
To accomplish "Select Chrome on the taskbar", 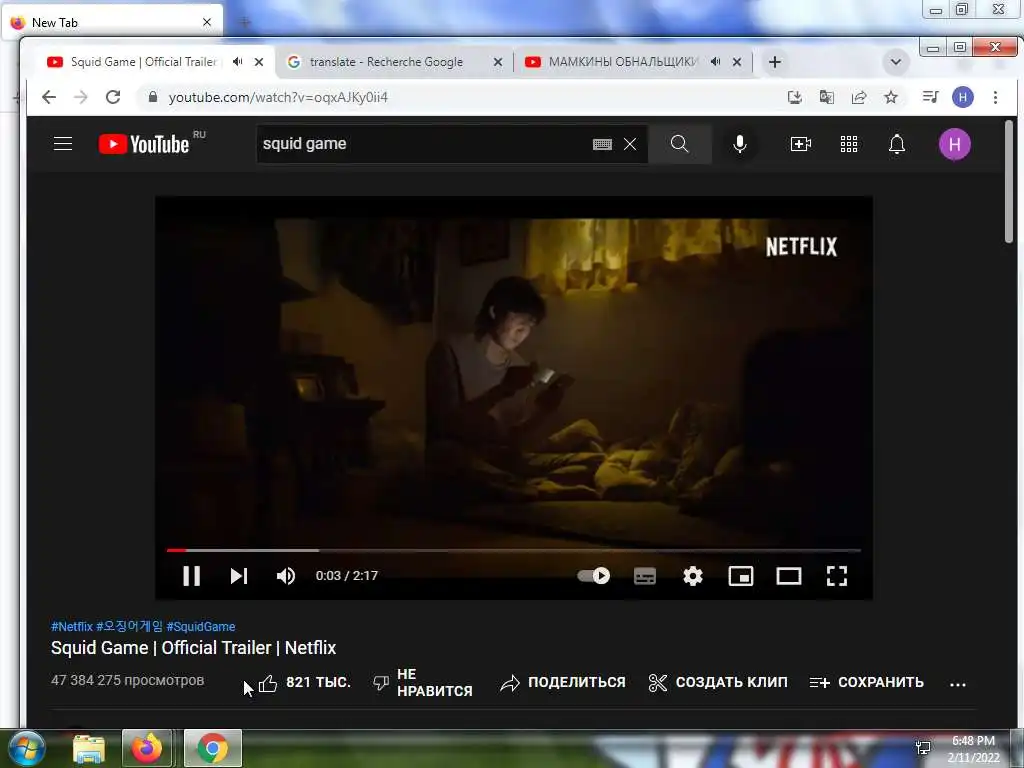I will coord(212,748).
